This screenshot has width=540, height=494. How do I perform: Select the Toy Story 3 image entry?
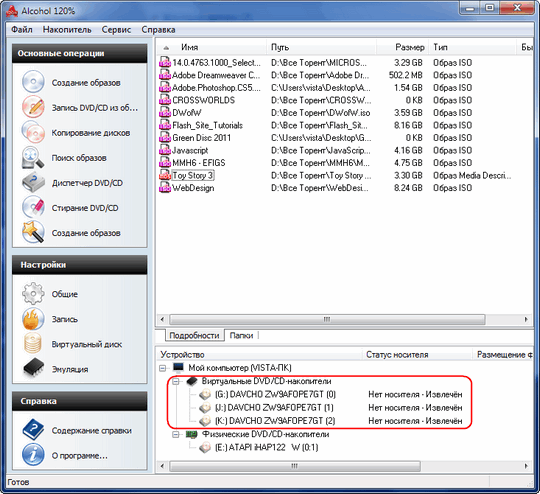point(192,175)
